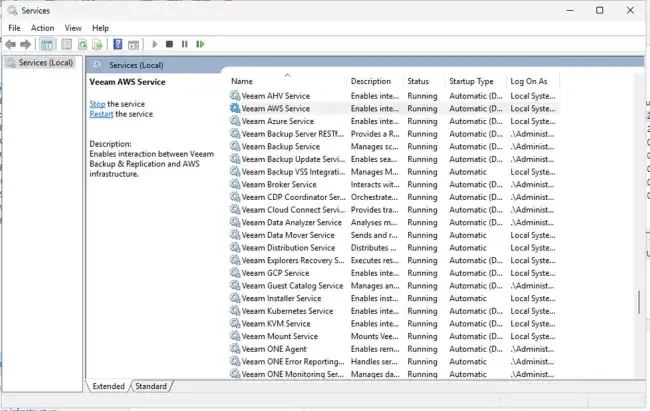
Task: Click the vertical scrollbar thumb of services list
Action: pyautogui.click(x=639, y=302)
